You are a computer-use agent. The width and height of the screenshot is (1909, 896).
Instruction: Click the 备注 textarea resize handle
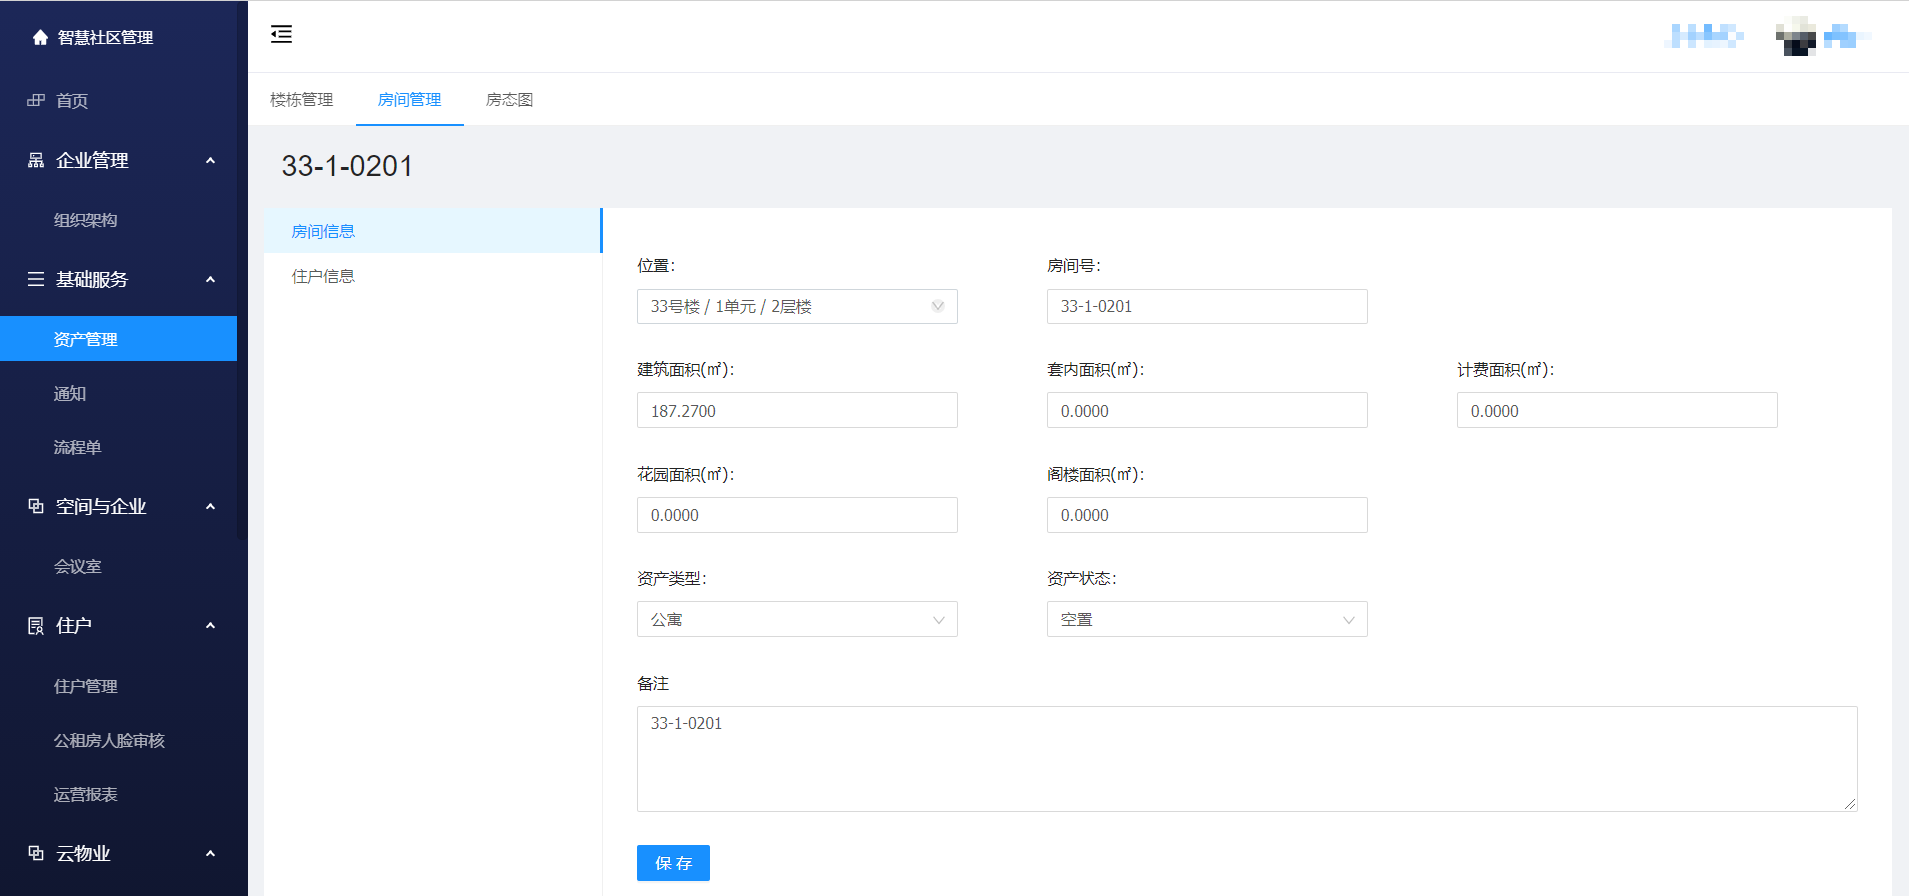1850,804
